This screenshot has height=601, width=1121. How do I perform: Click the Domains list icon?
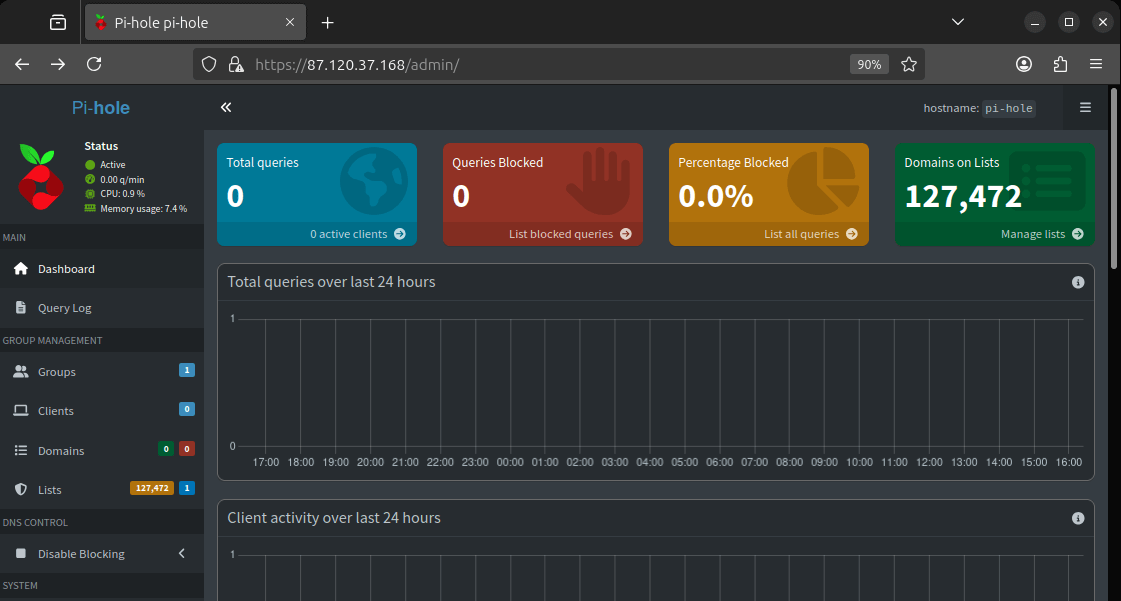(x=21, y=450)
